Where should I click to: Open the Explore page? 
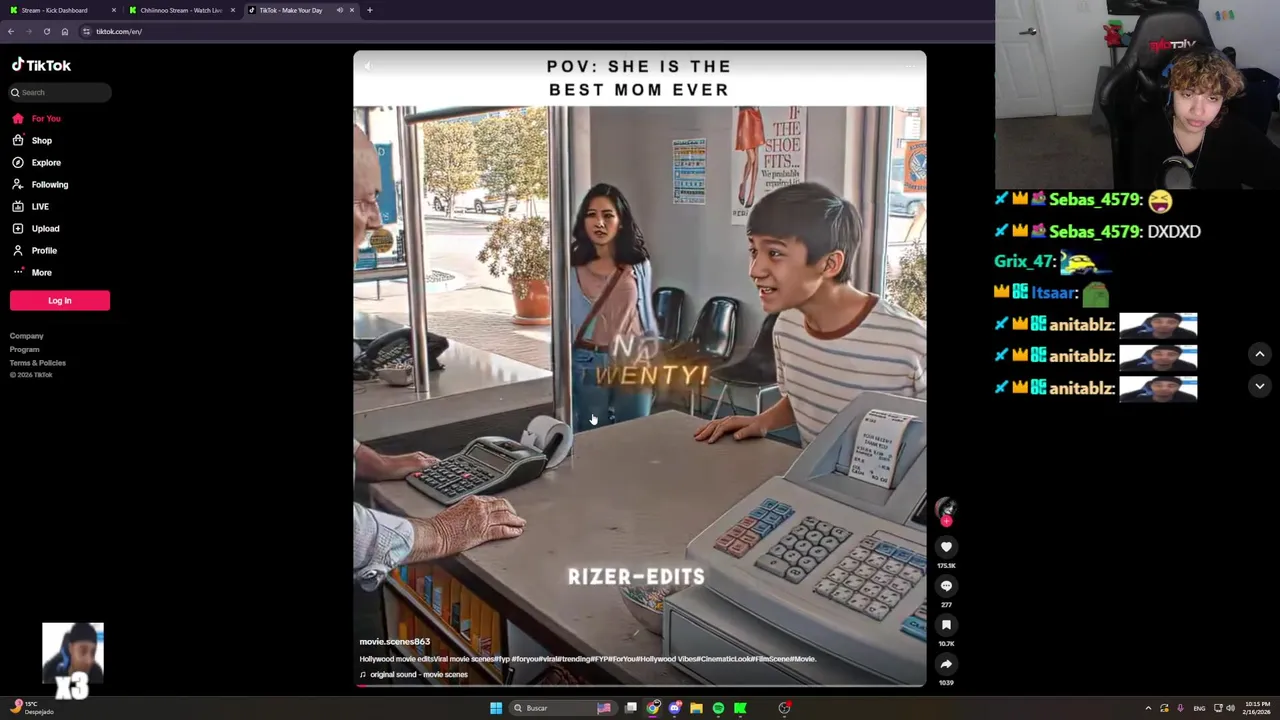pyautogui.click(x=46, y=162)
